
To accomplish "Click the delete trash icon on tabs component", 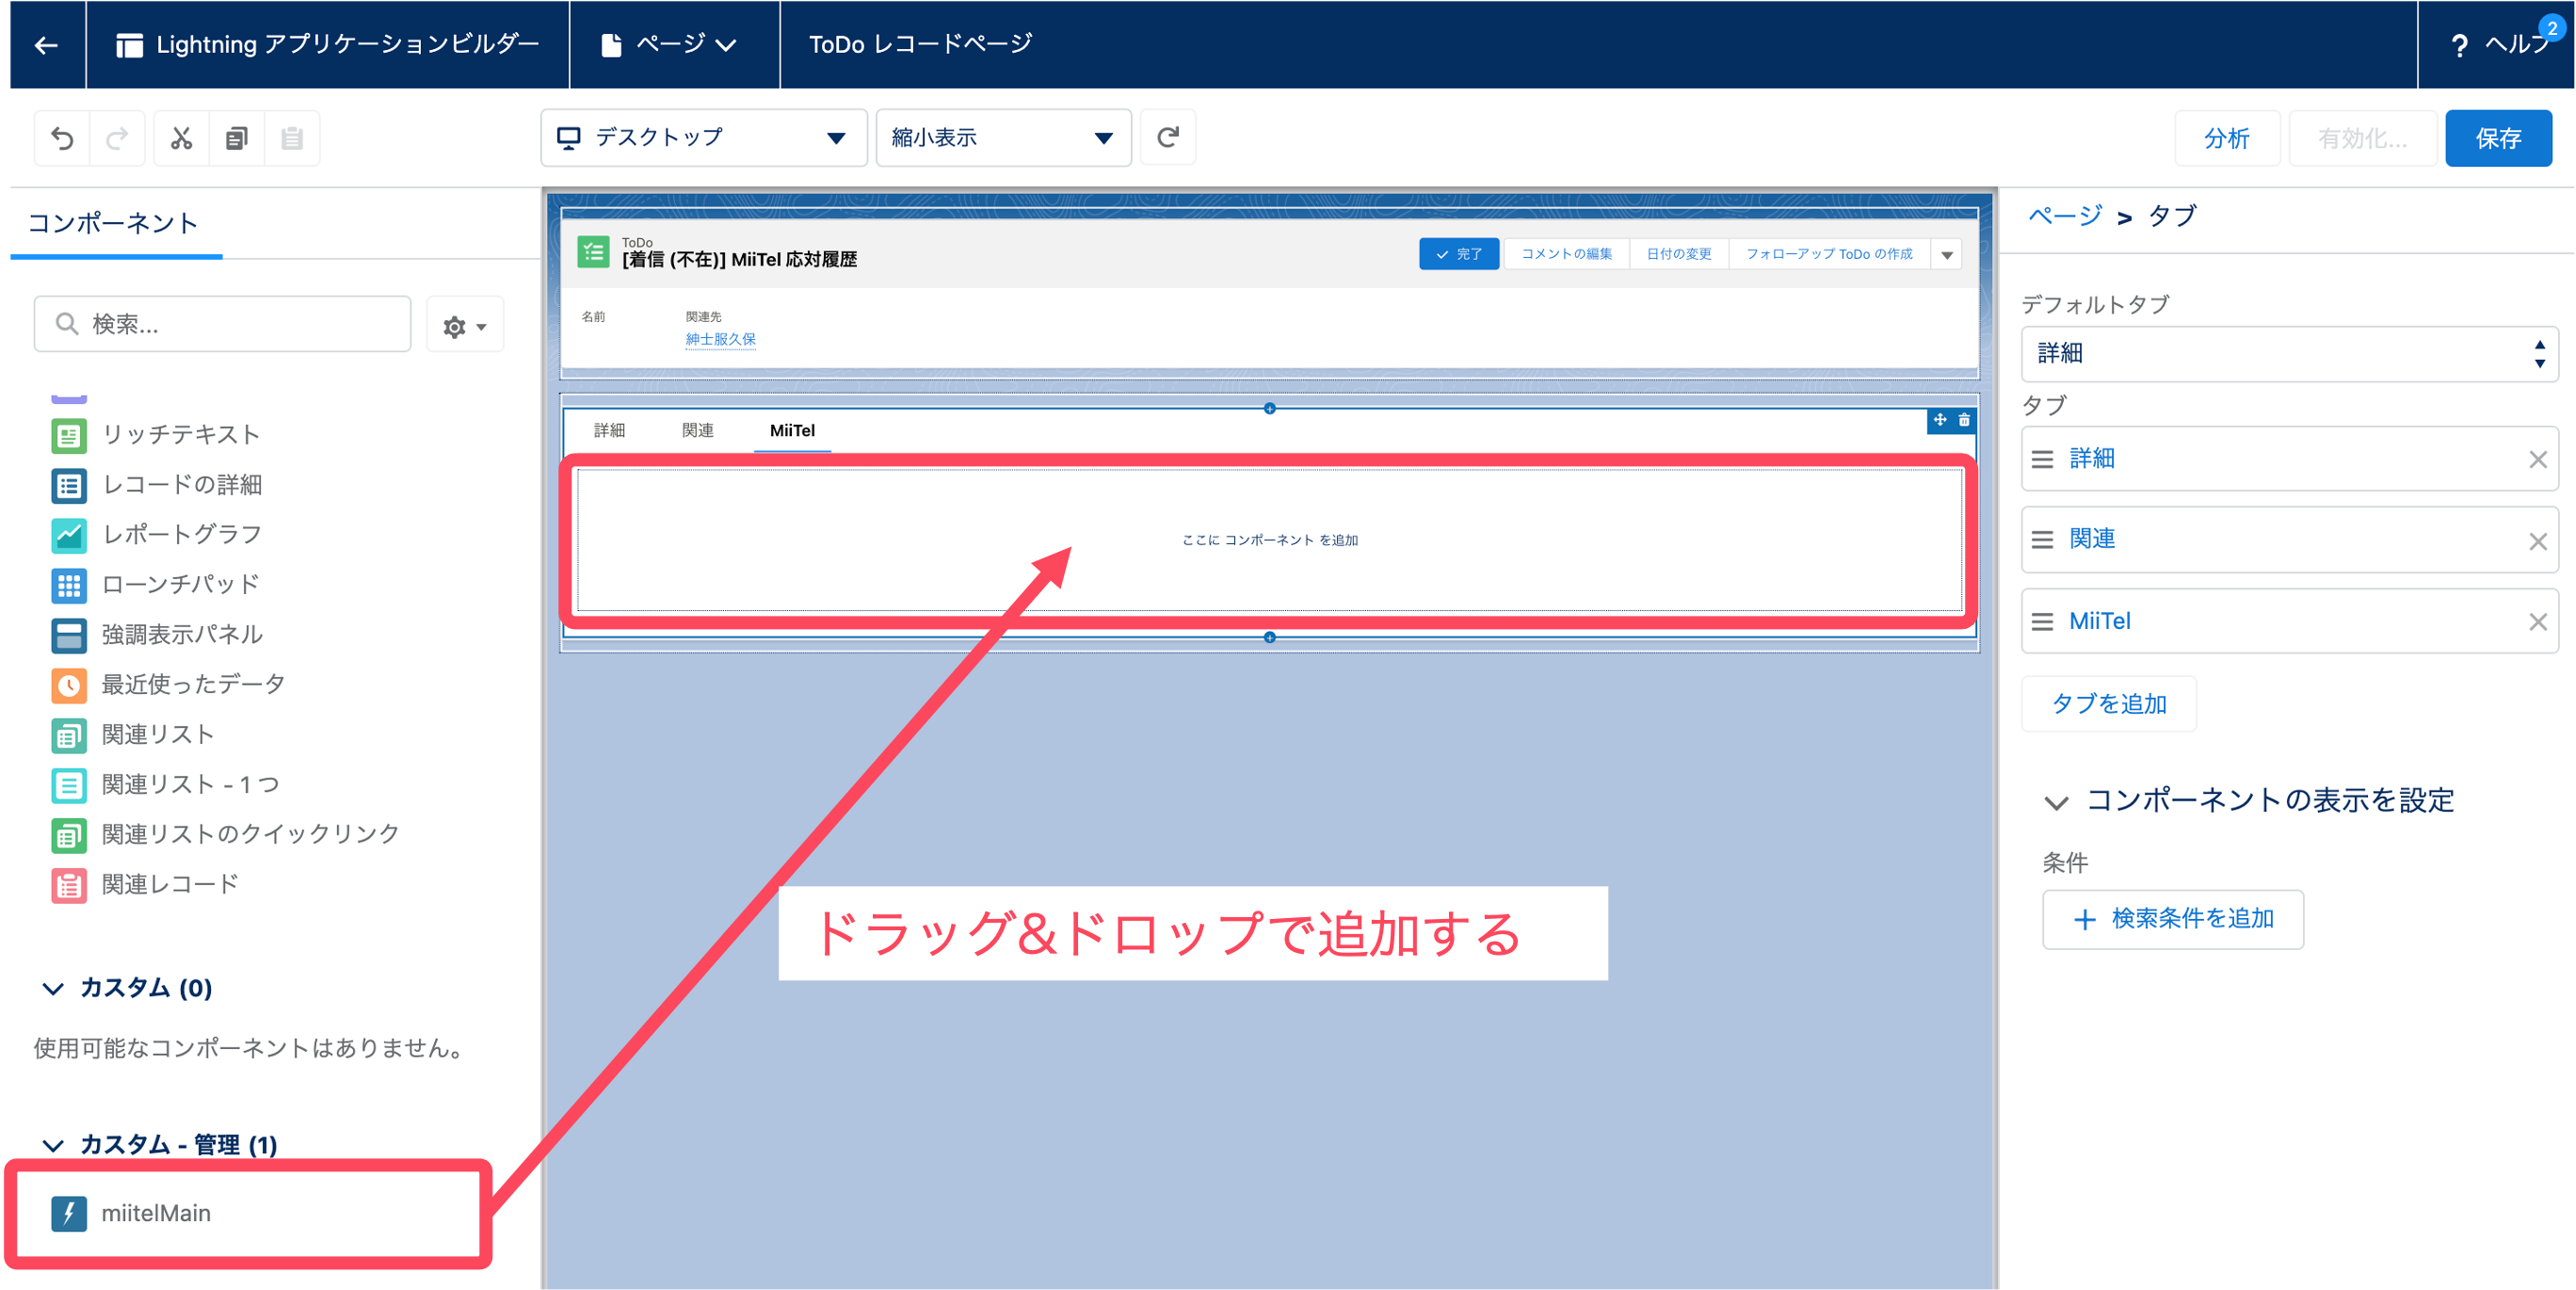I will (1964, 420).
